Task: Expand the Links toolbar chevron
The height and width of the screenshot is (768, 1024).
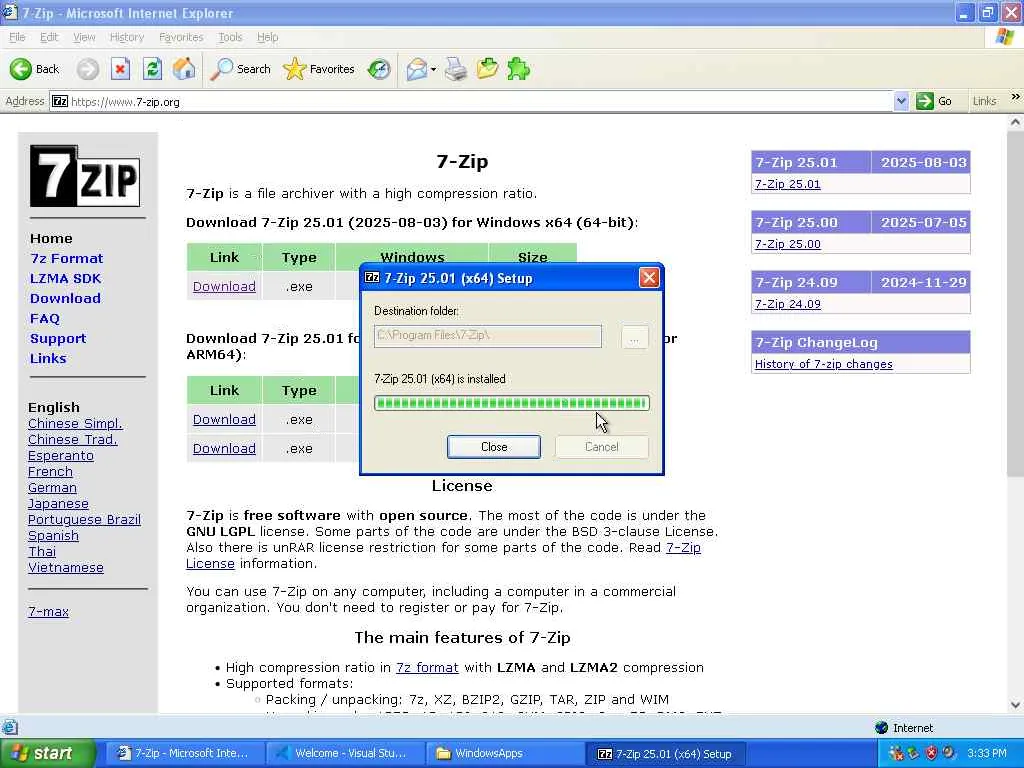Action: point(1015,97)
